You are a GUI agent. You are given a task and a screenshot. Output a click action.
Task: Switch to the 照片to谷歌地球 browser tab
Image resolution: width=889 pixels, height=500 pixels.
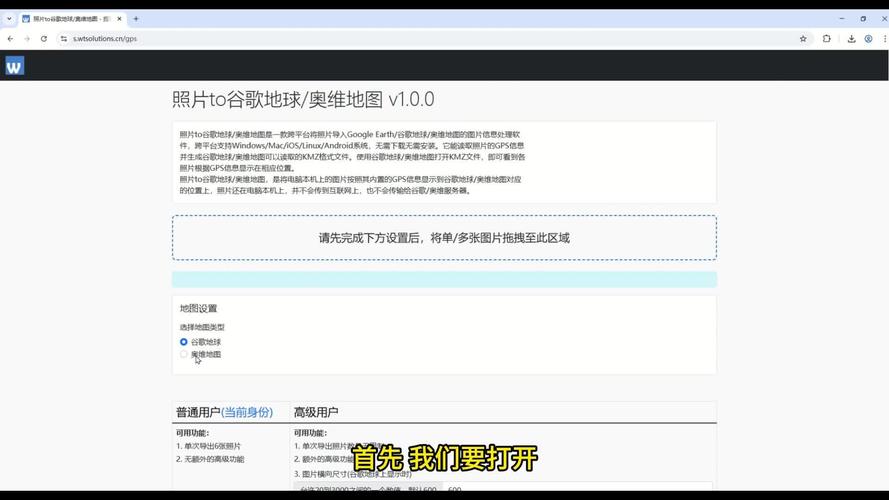coord(70,18)
